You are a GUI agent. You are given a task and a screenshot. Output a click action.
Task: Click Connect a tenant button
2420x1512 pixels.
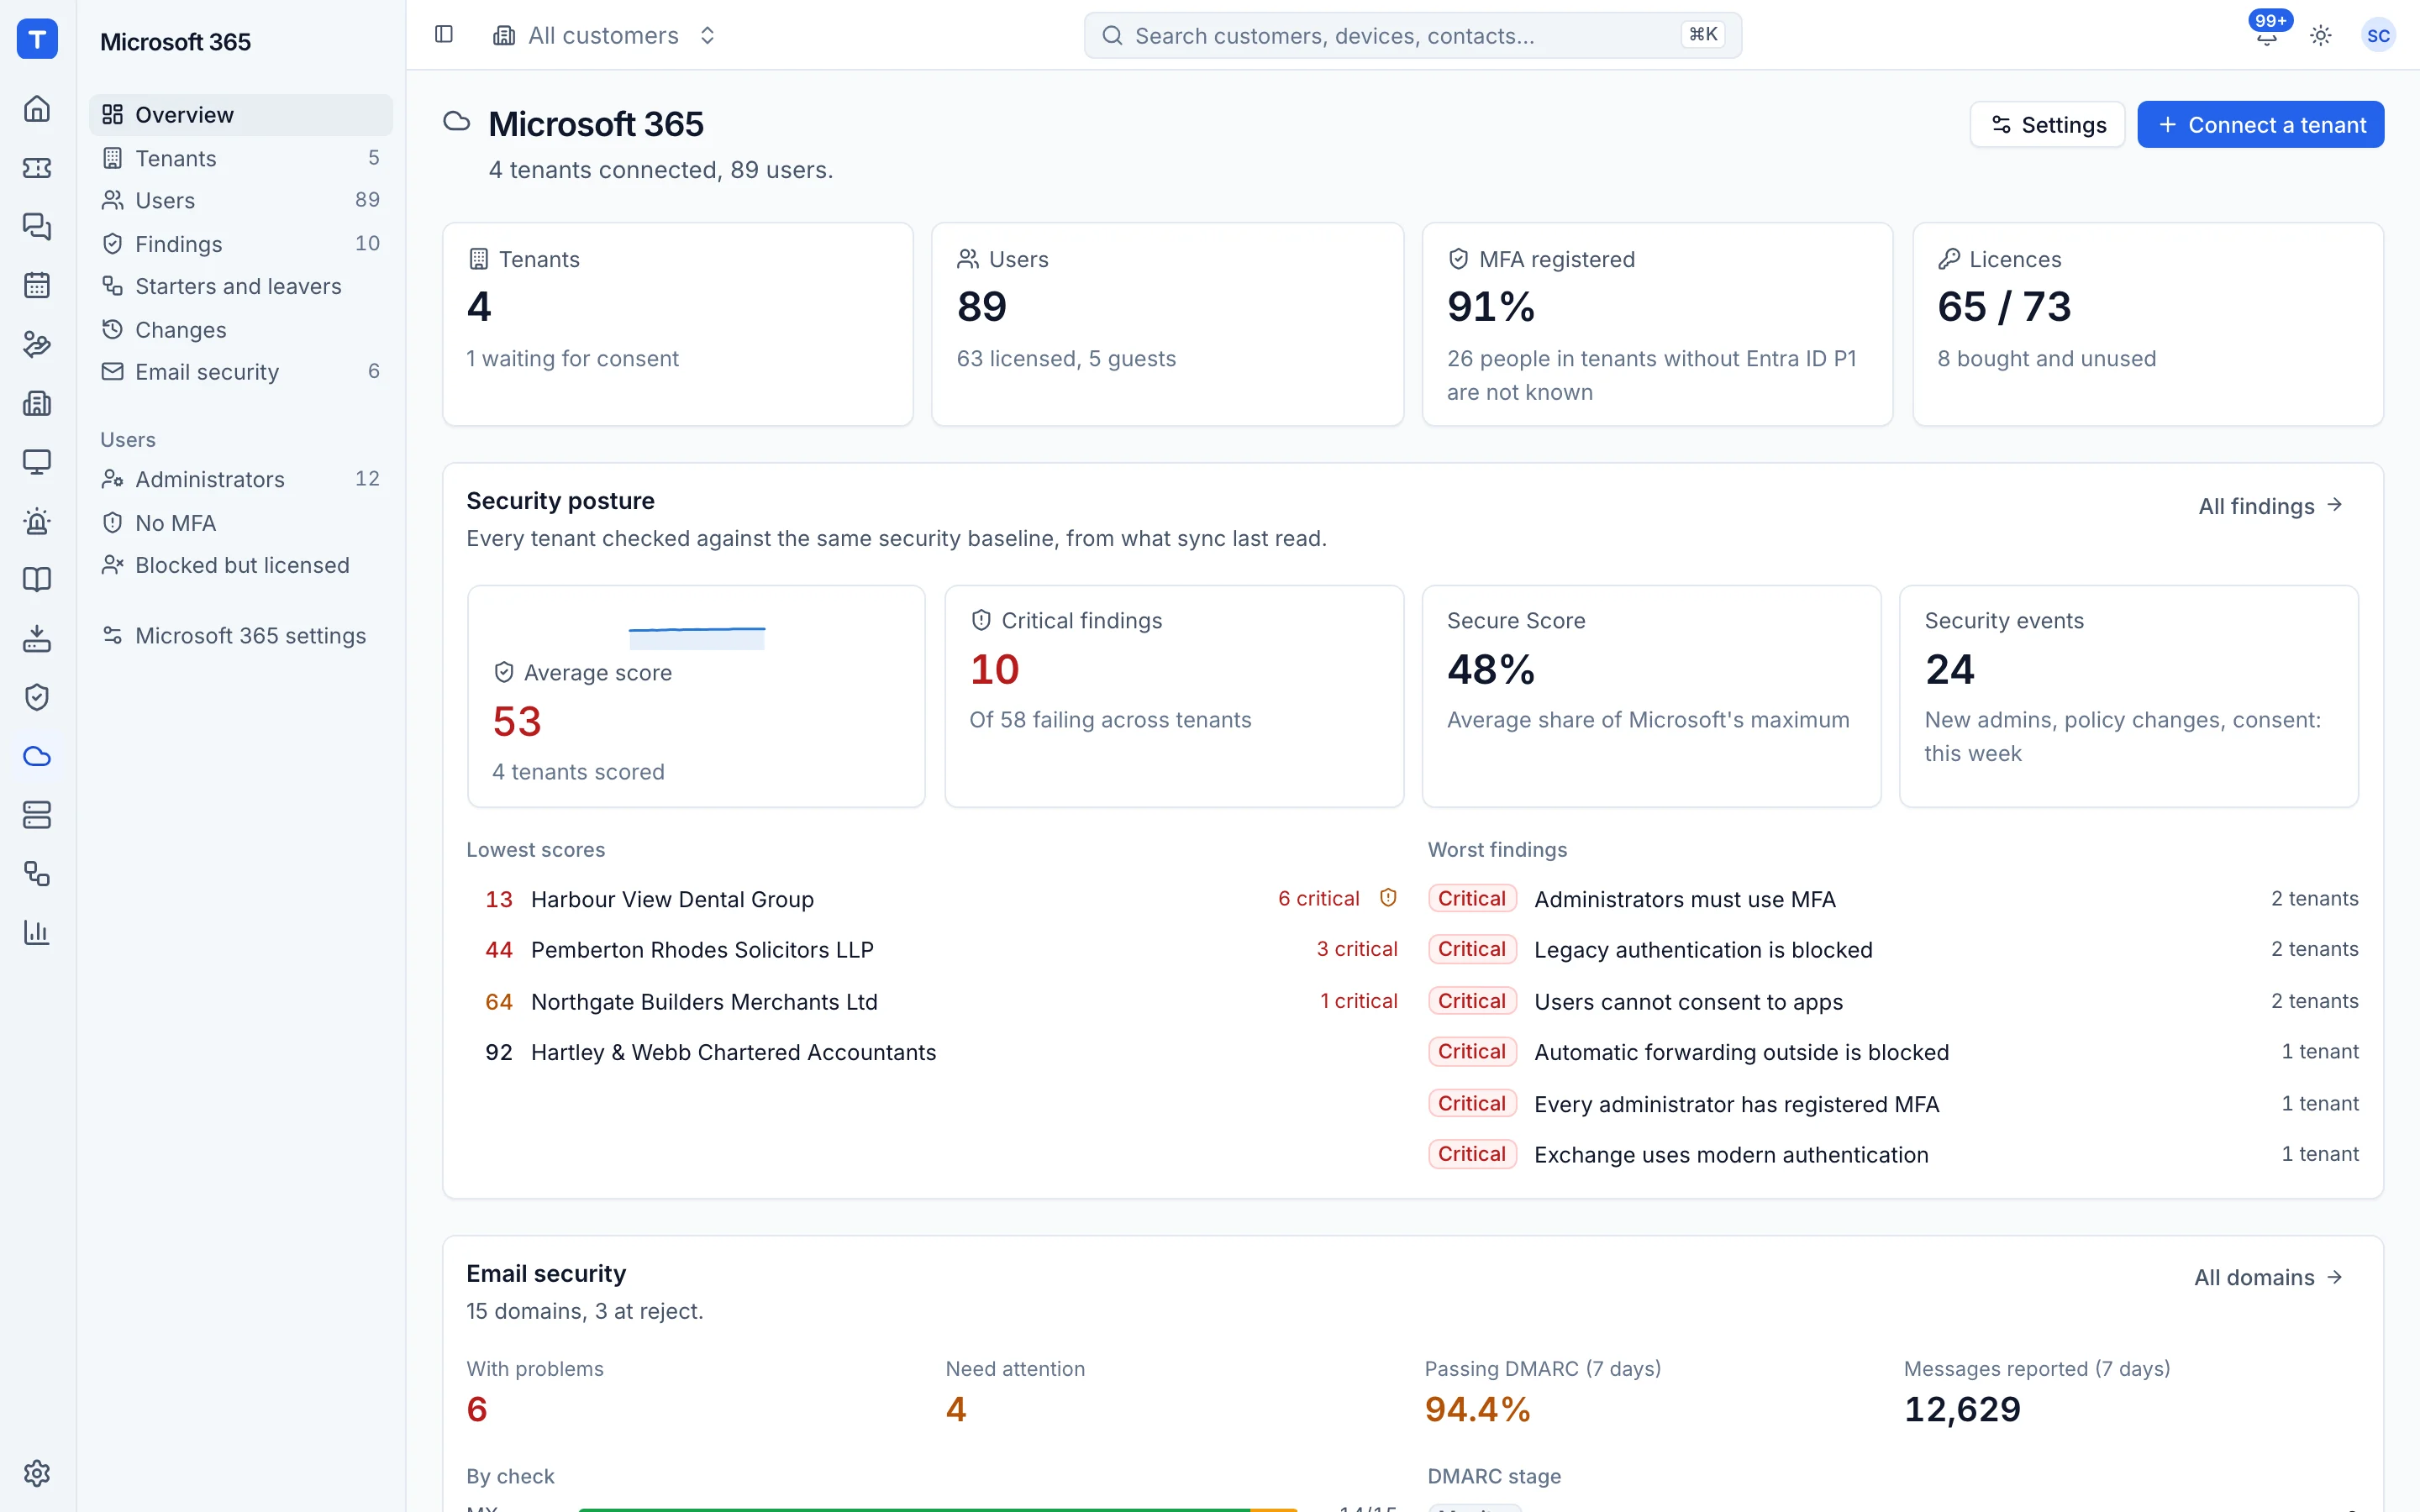[2260, 125]
